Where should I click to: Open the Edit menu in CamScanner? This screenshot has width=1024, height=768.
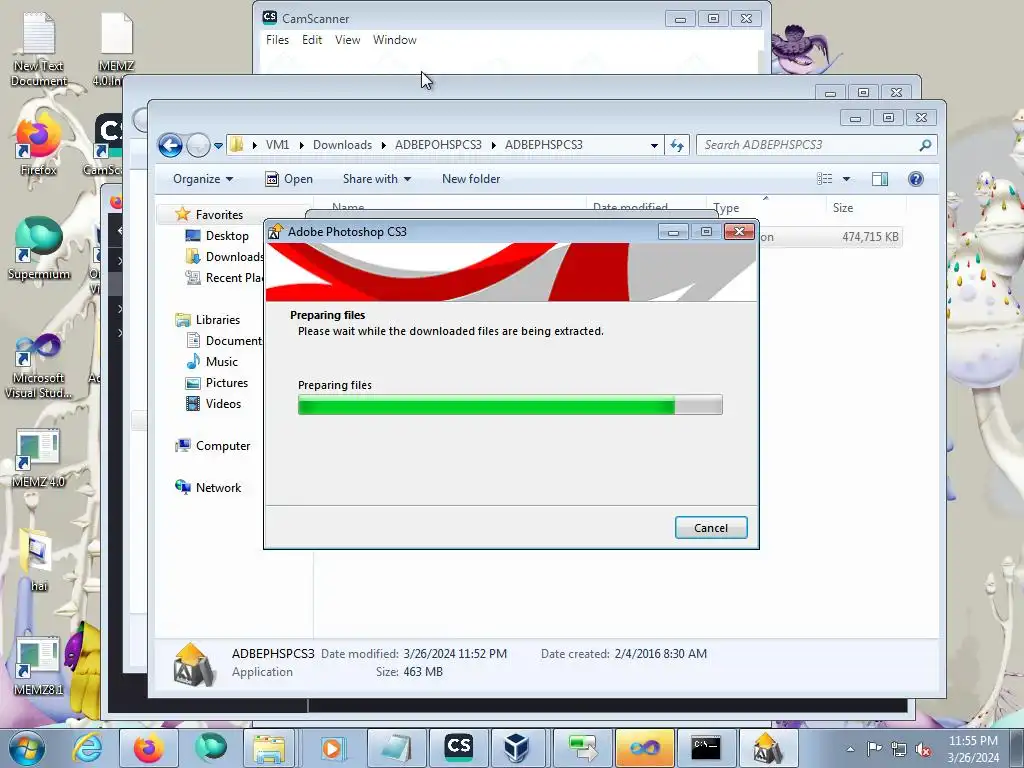click(x=312, y=40)
